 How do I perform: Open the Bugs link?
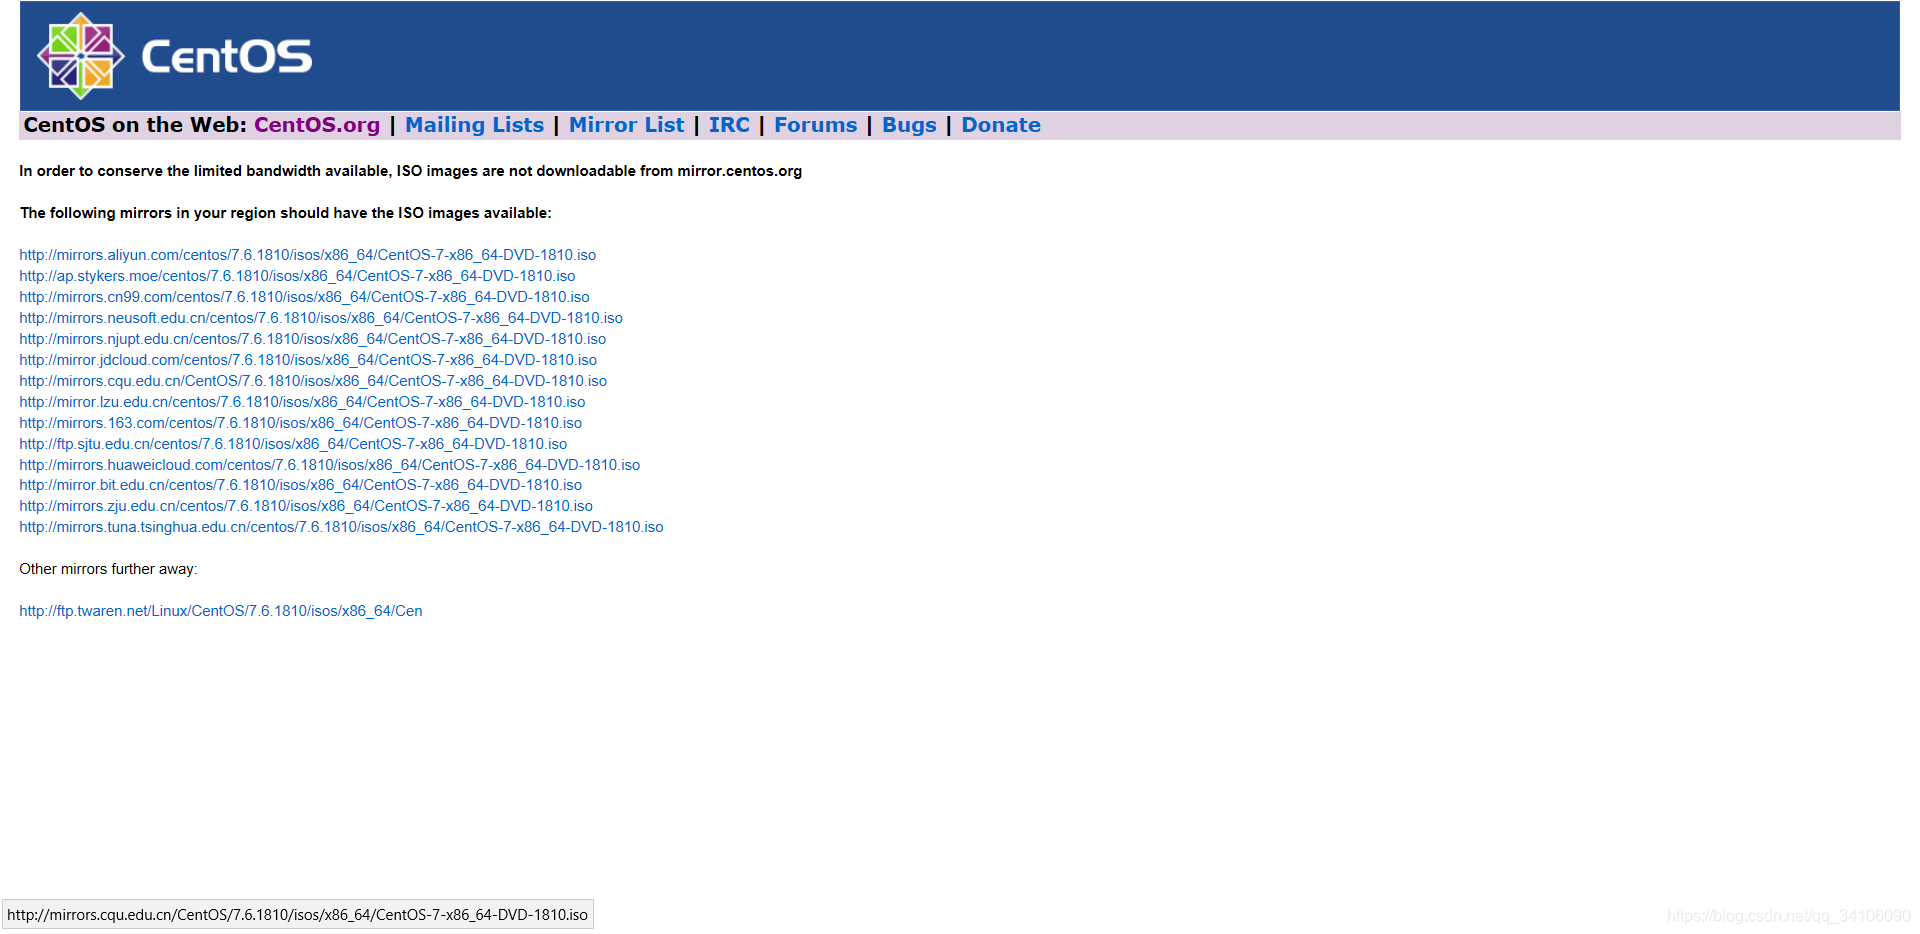[909, 125]
